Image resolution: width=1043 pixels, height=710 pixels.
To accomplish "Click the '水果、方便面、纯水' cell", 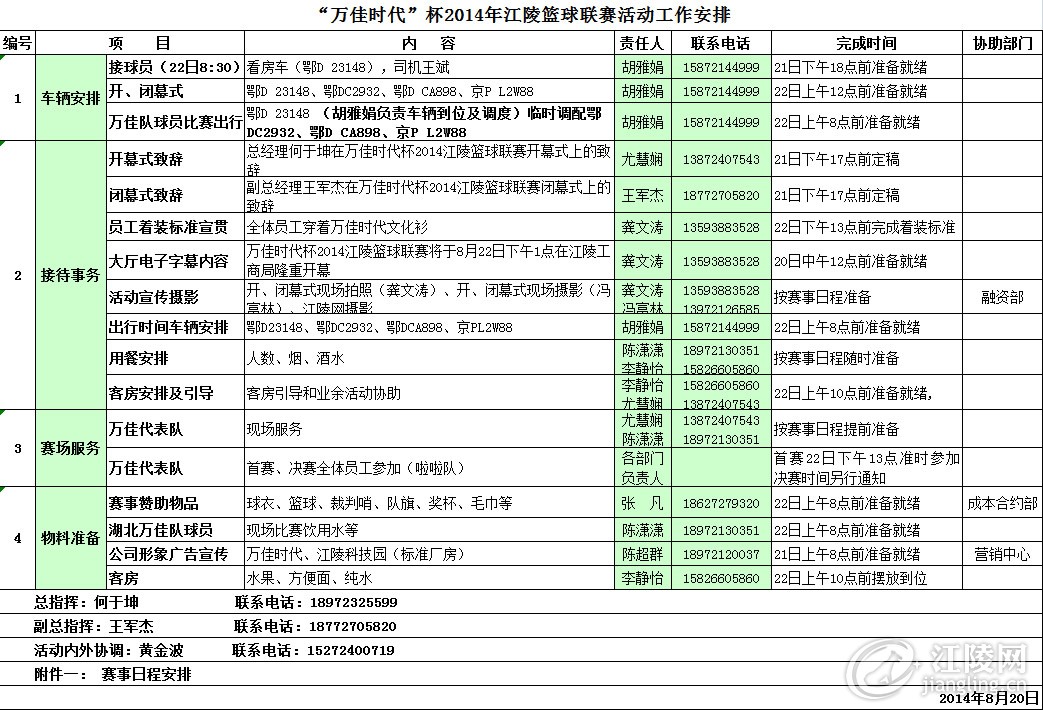I will tap(429, 578).
